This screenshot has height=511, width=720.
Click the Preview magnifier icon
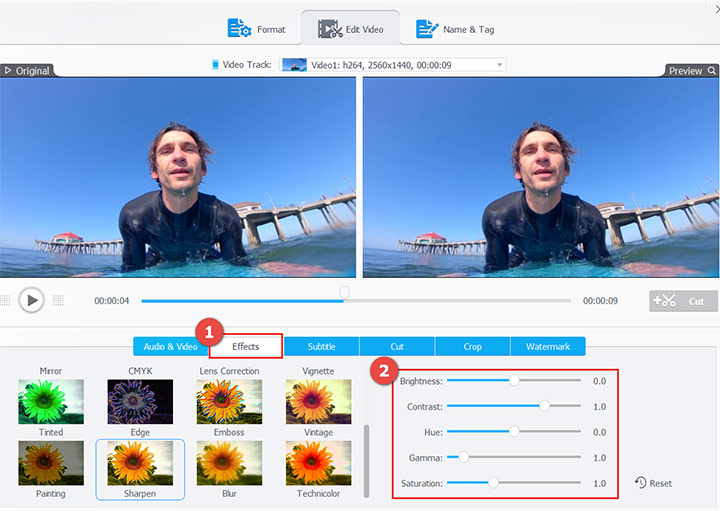click(x=711, y=71)
